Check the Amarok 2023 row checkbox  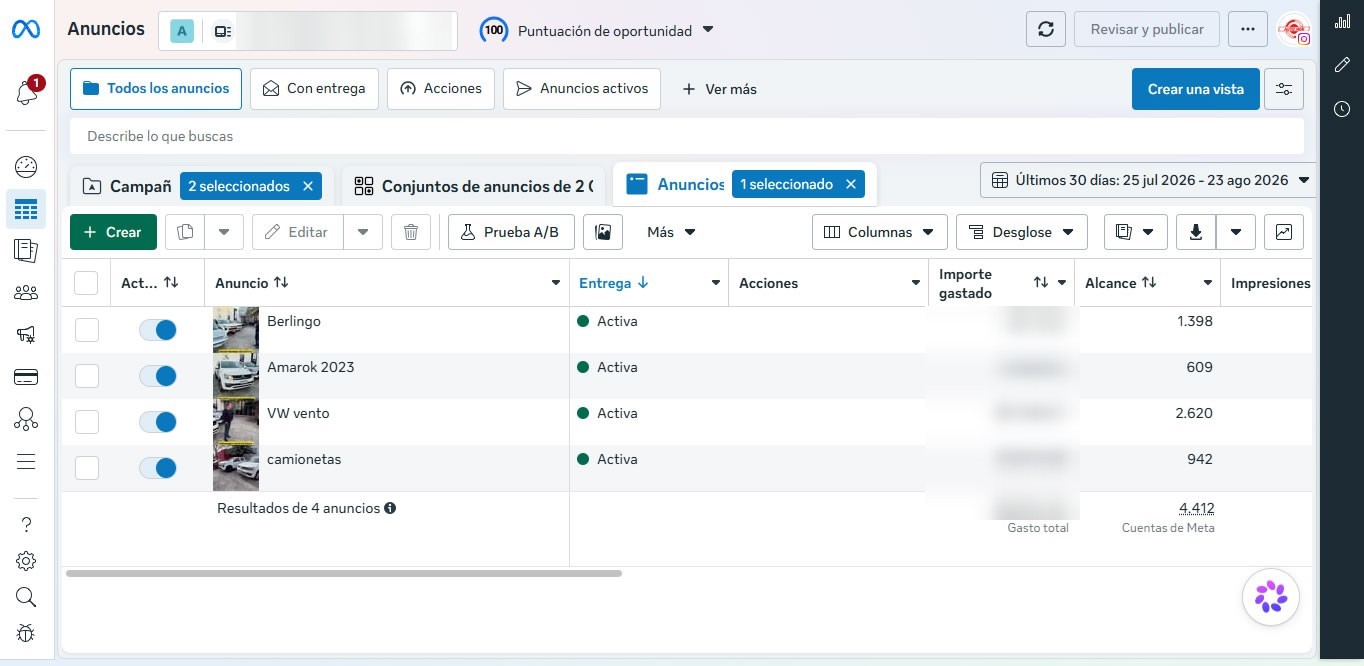tap(87, 376)
